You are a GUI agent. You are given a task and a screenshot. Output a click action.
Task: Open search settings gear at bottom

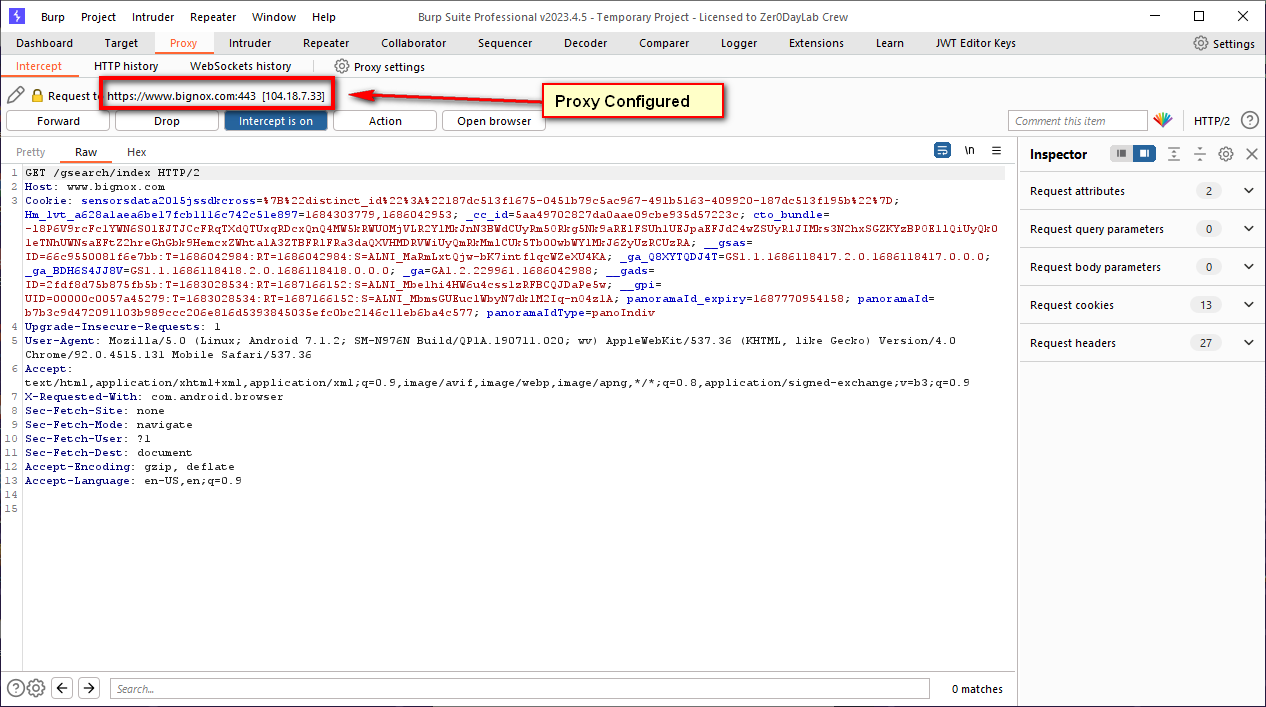[36, 688]
